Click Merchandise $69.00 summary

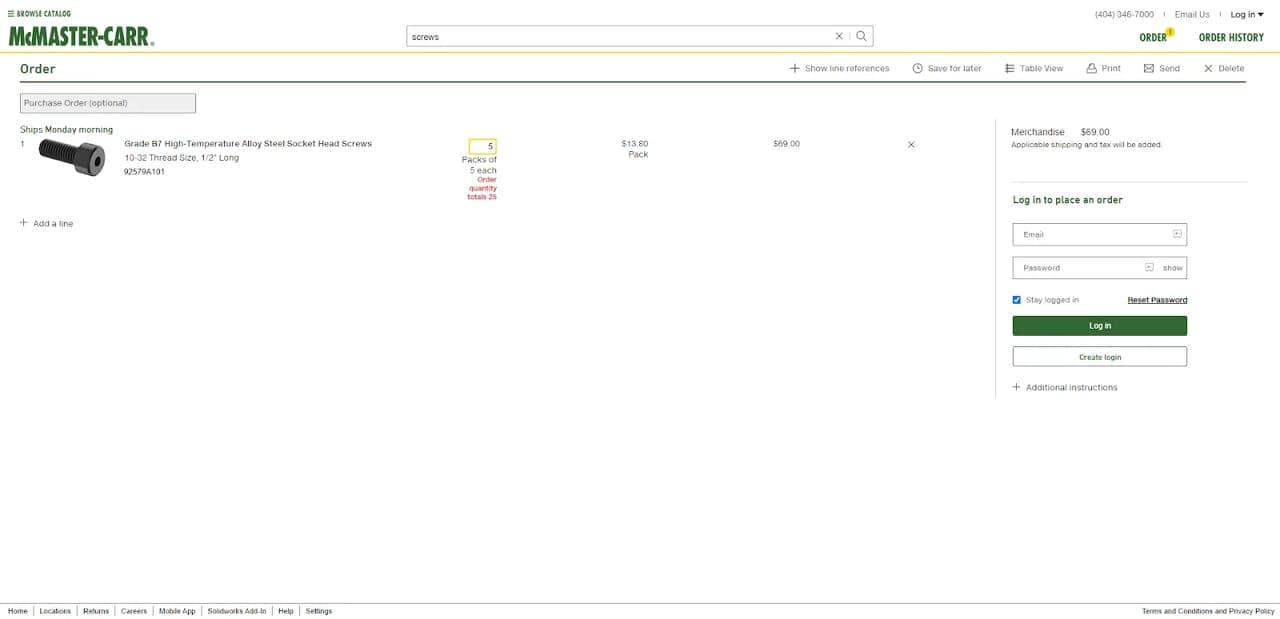click(1060, 132)
